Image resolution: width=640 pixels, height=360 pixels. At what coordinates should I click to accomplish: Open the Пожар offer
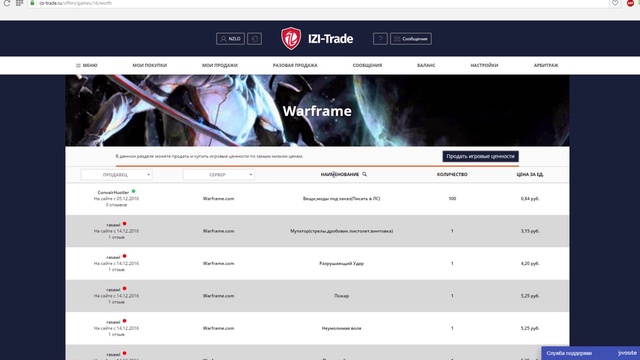click(x=341, y=296)
